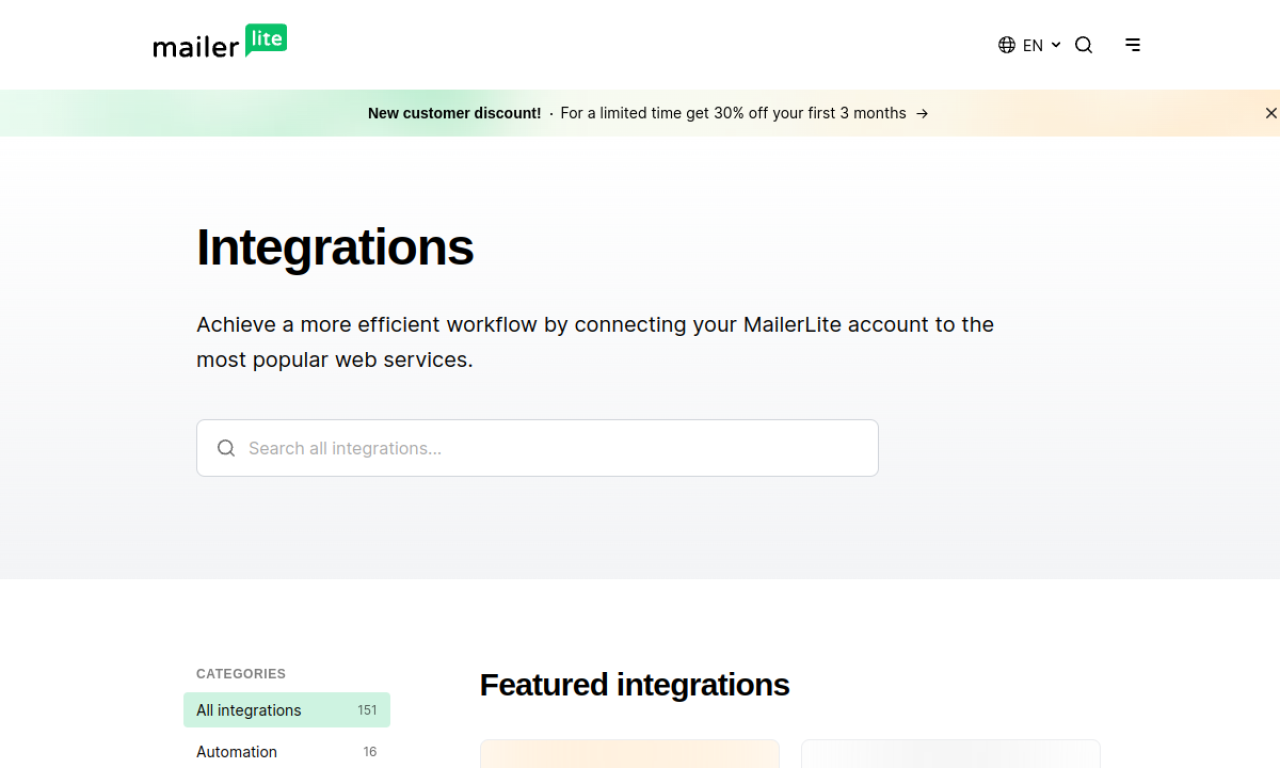Open the MailerLite logo home link
Screen dimensions: 1280x768
[220, 42]
